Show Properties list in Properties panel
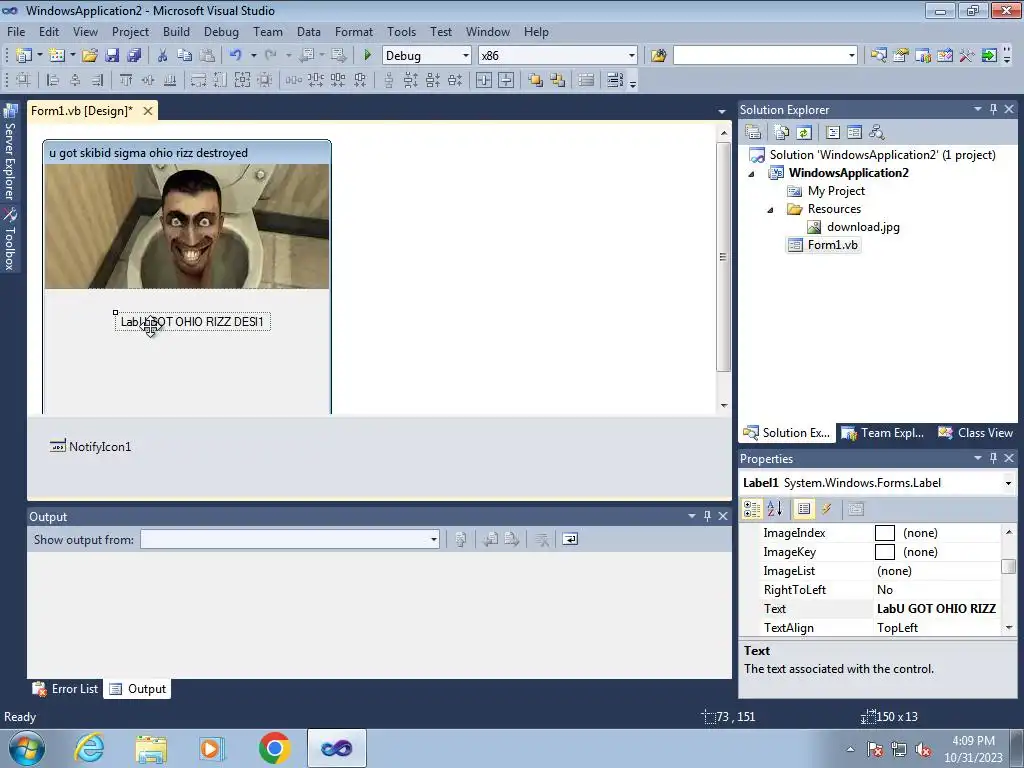This screenshot has width=1024, height=768. tap(804, 509)
